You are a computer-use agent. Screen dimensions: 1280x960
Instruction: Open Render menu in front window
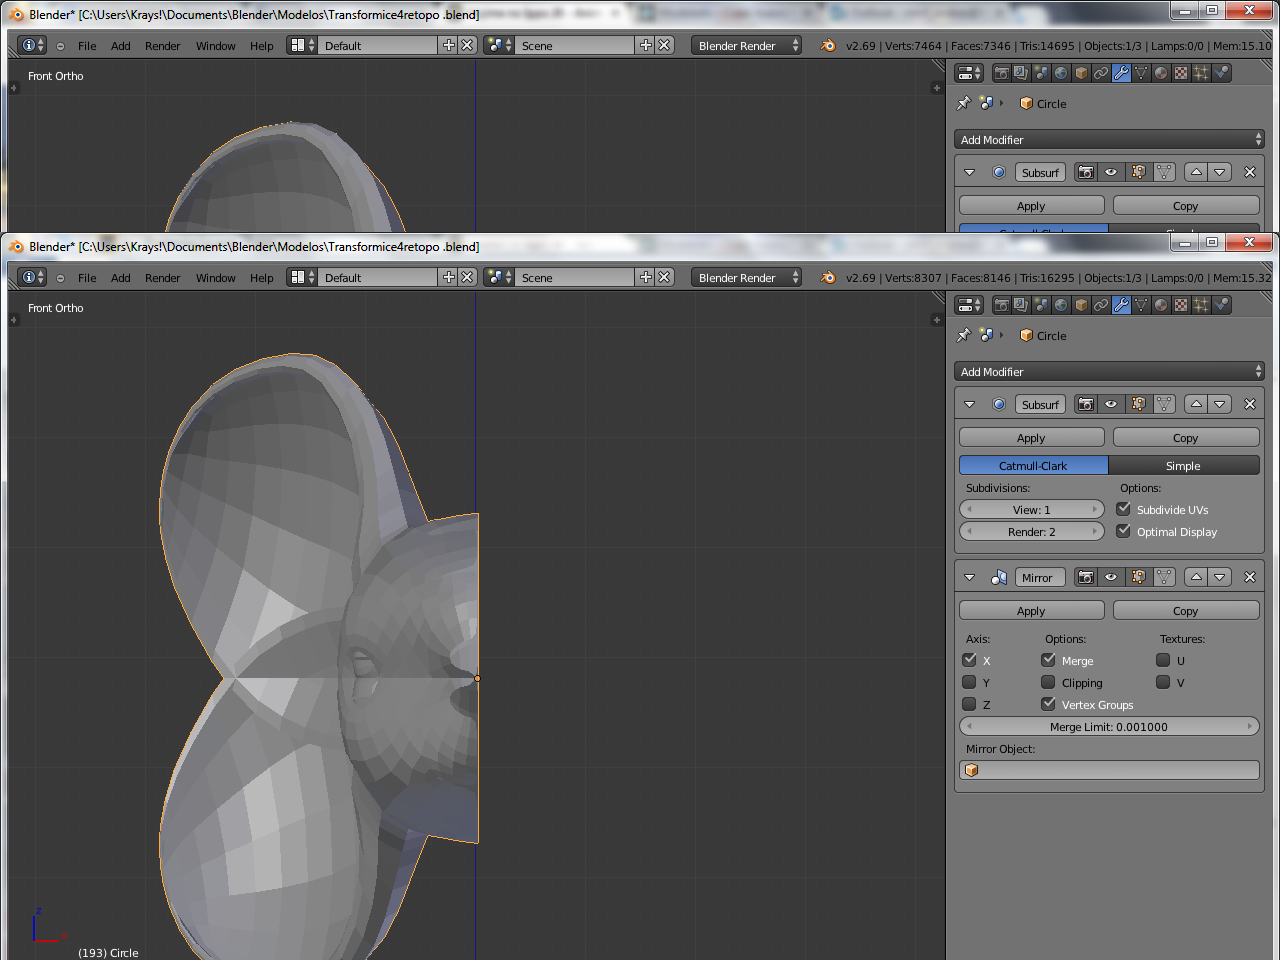[162, 278]
